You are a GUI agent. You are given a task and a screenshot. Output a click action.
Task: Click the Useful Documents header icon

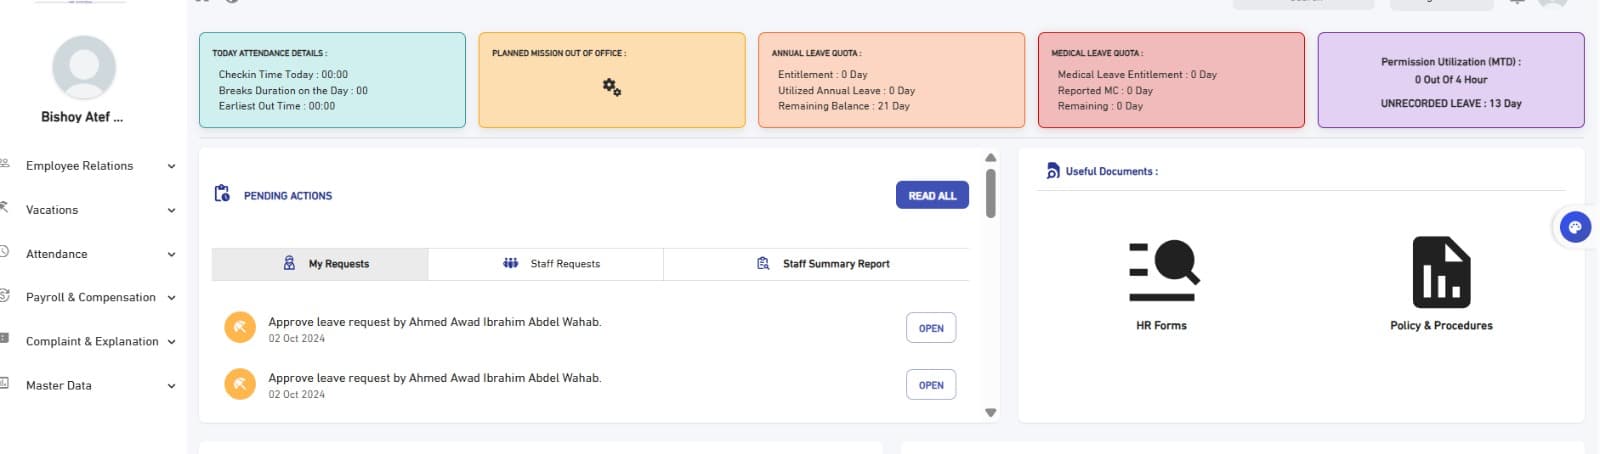click(x=1052, y=171)
